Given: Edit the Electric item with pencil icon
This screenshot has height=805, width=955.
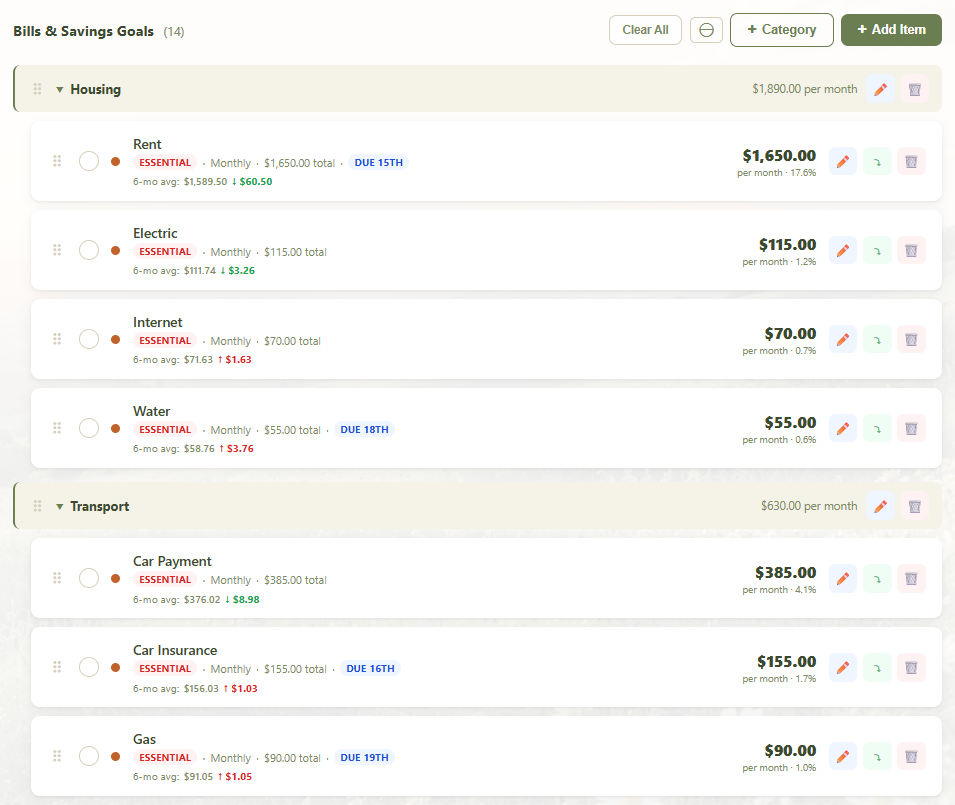Looking at the screenshot, I should pos(843,250).
